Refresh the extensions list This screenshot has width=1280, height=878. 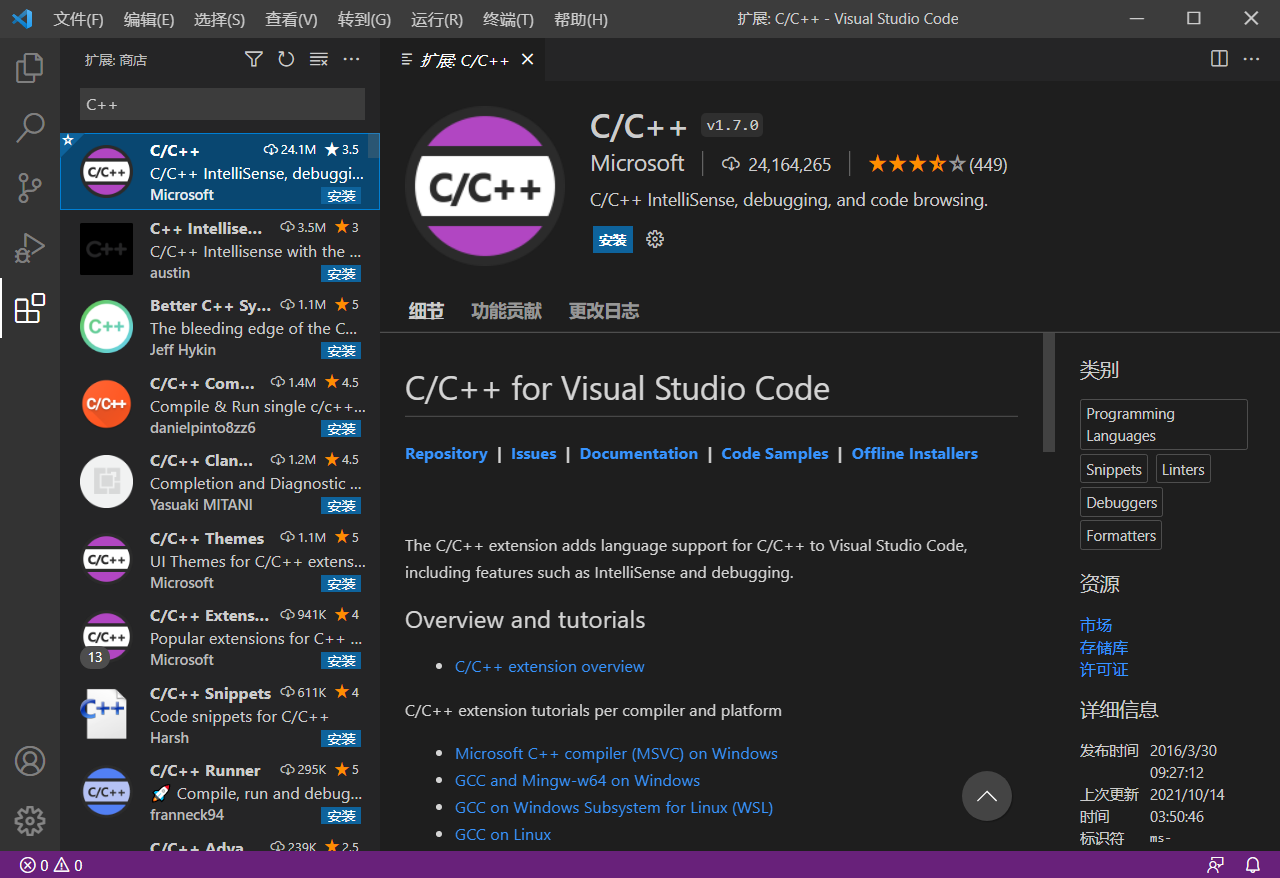click(x=286, y=60)
